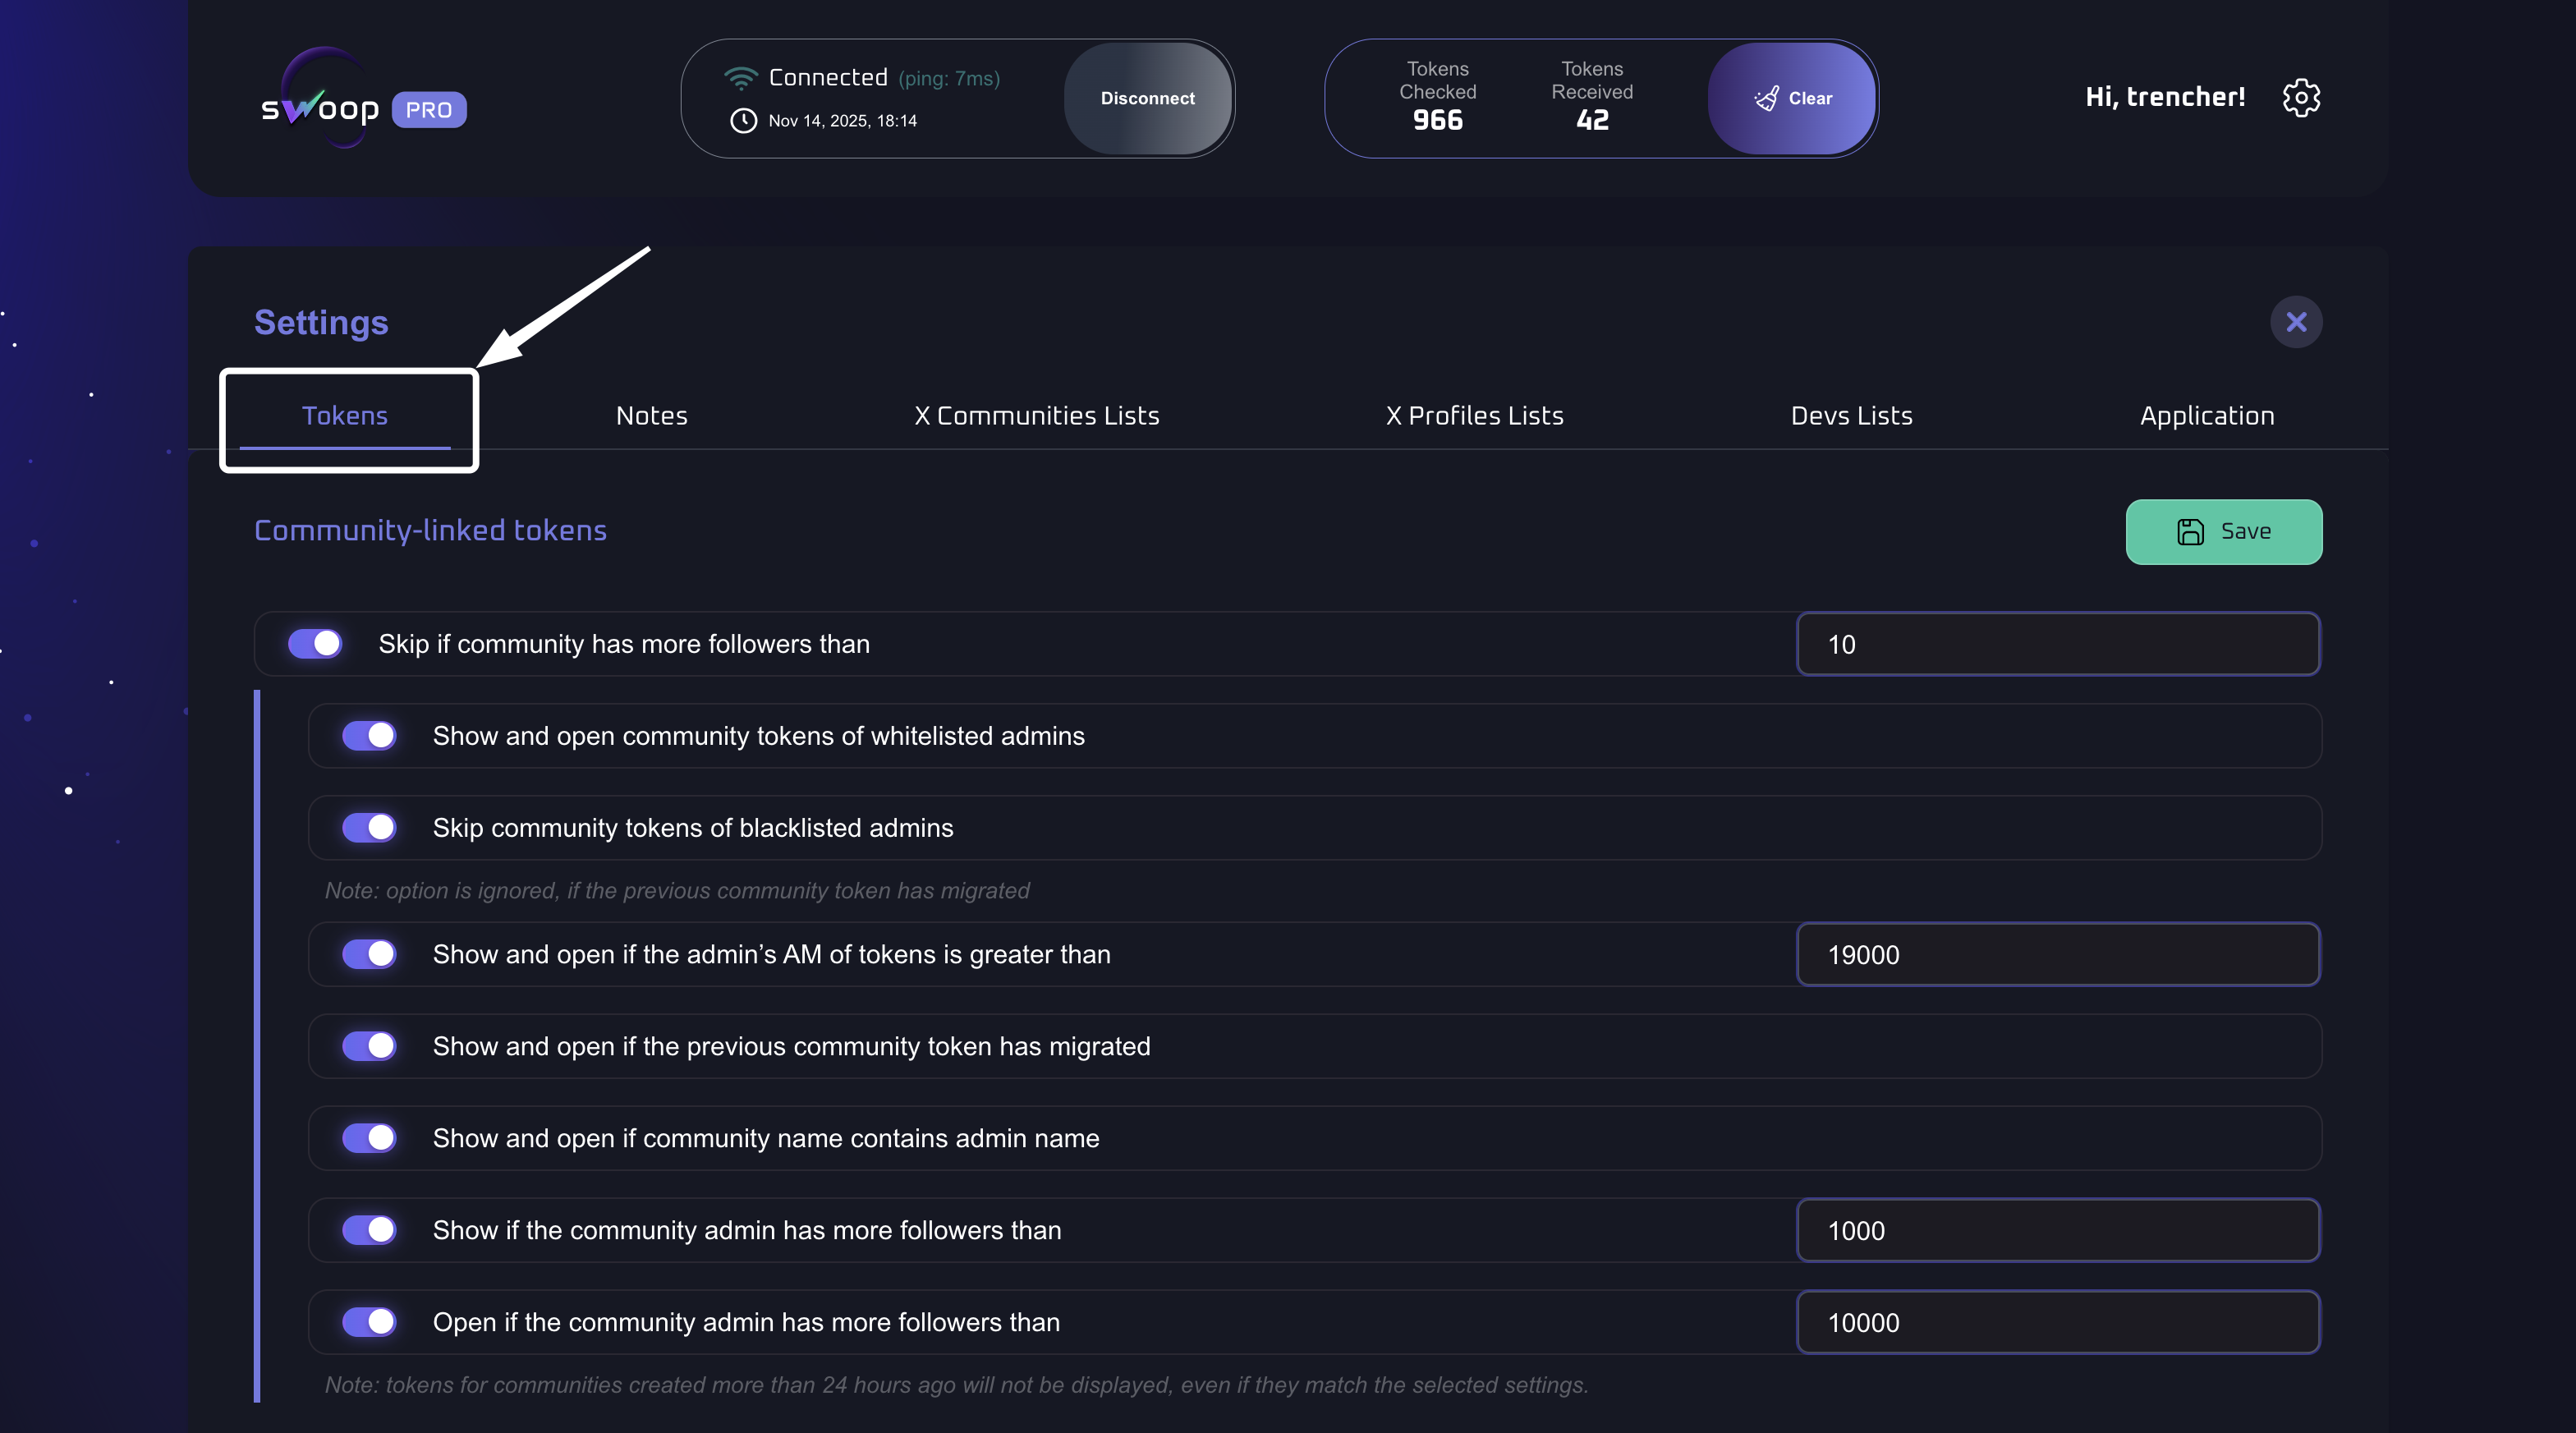Disable 'Show and open community tokens of whitelisted admins'

369,736
